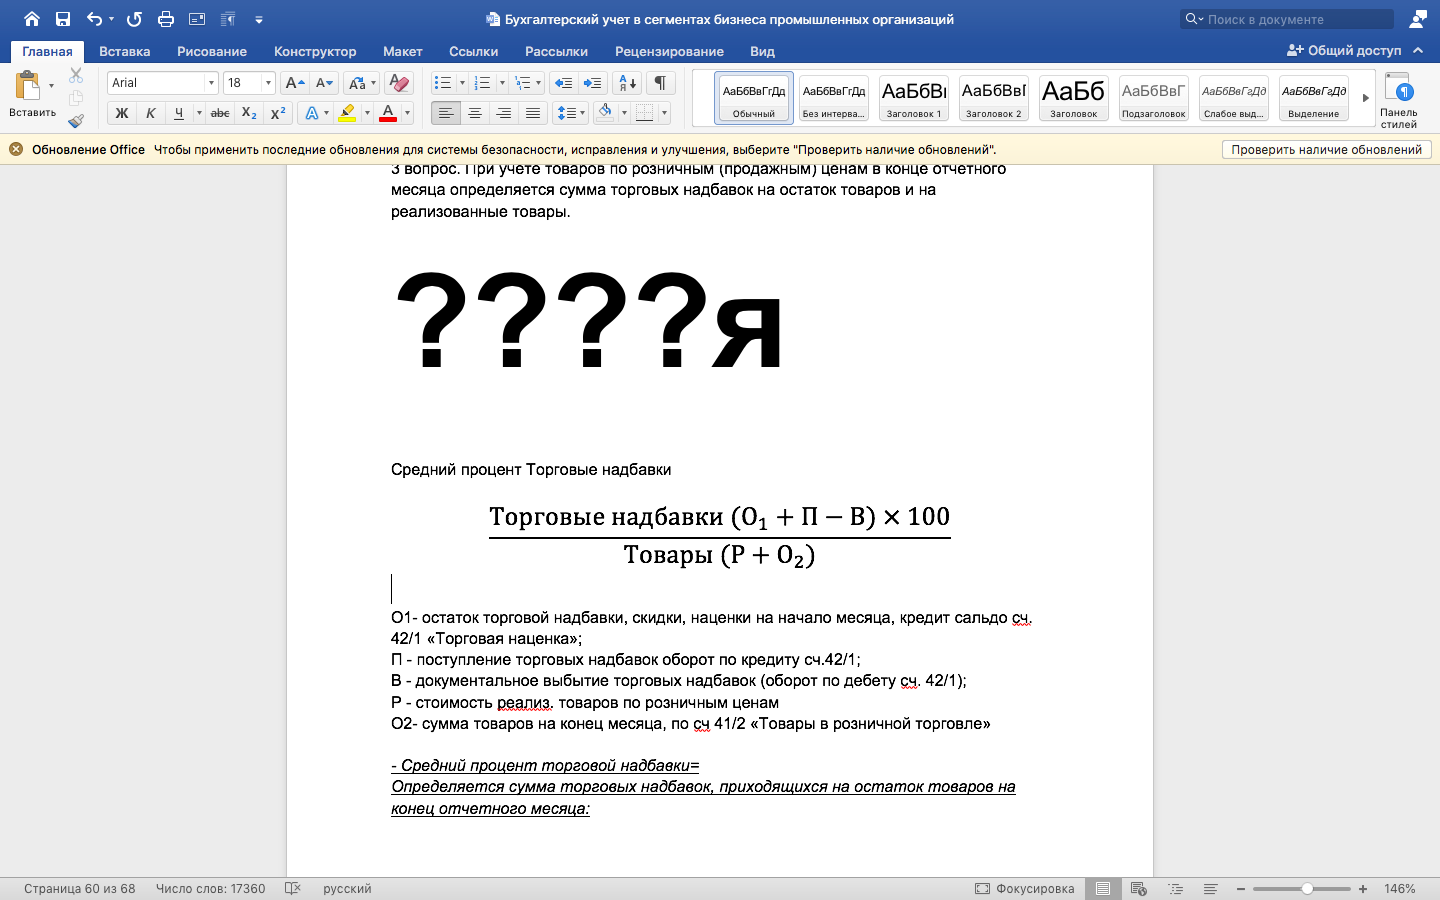Enable Фокусировка focus mode
Screen dimensions: 1440x900
[1025, 888]
